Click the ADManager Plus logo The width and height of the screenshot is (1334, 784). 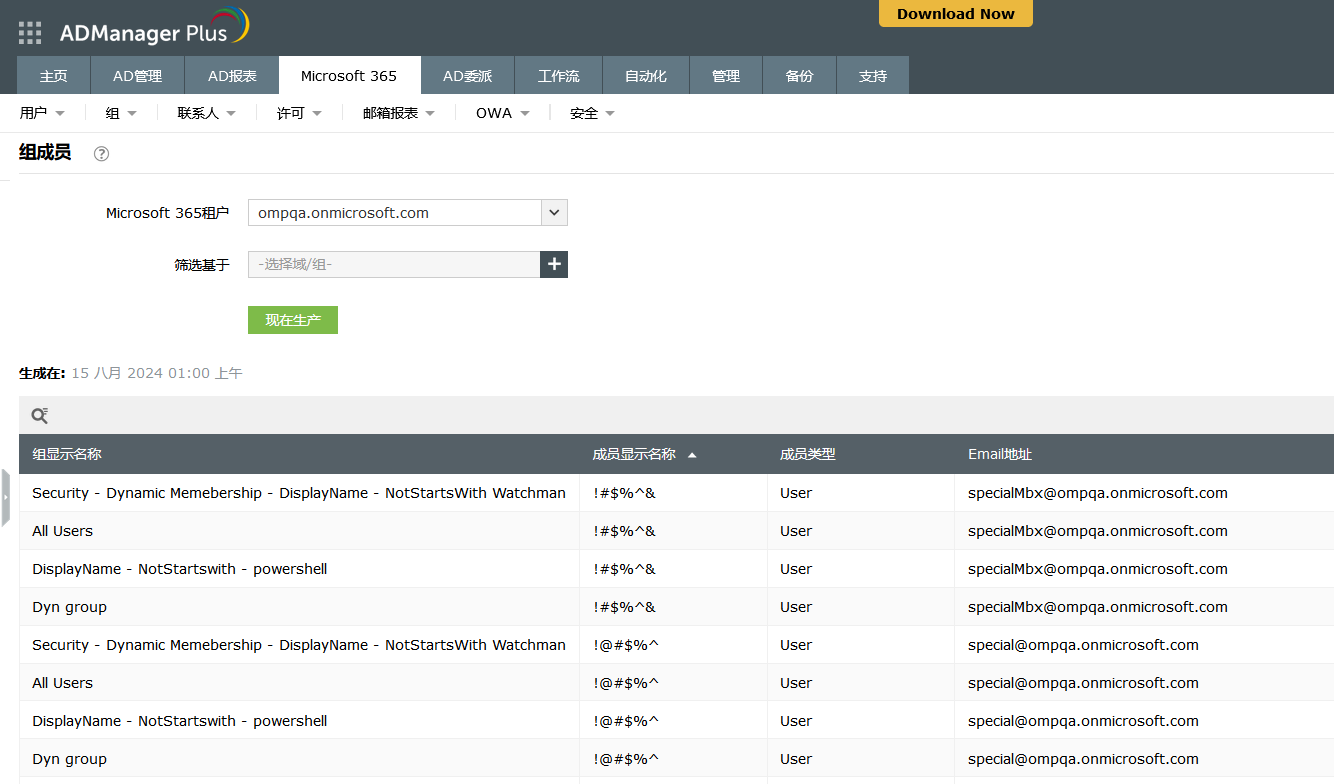tap(153, 30)
